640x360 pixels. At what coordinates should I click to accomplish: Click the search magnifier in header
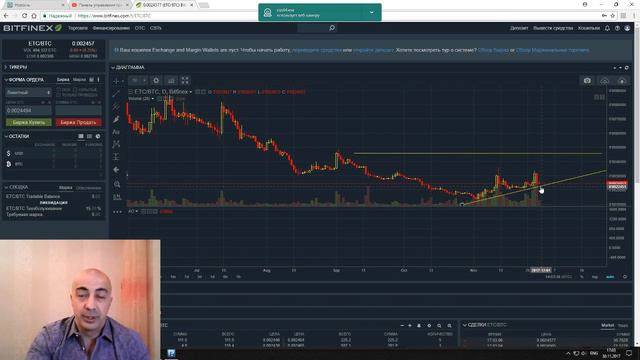(332, 28)
